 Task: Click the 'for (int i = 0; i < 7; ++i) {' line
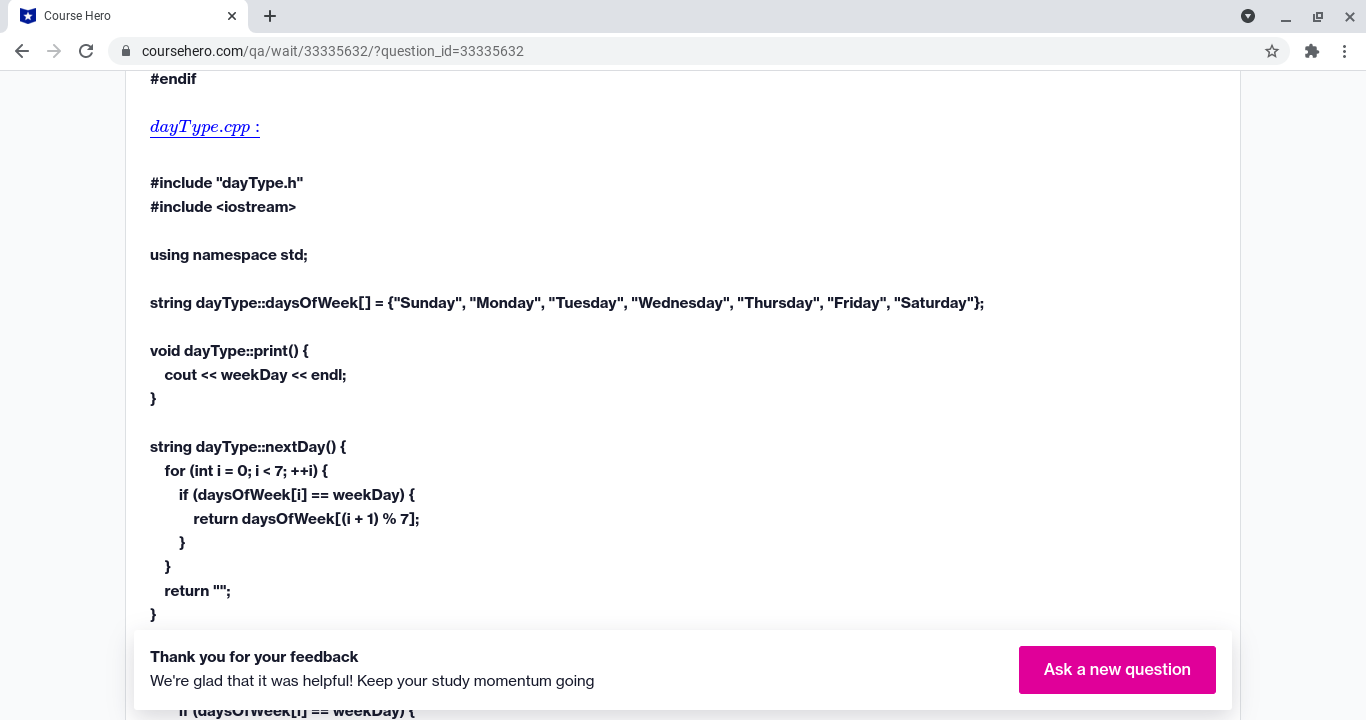coord(246,471)
